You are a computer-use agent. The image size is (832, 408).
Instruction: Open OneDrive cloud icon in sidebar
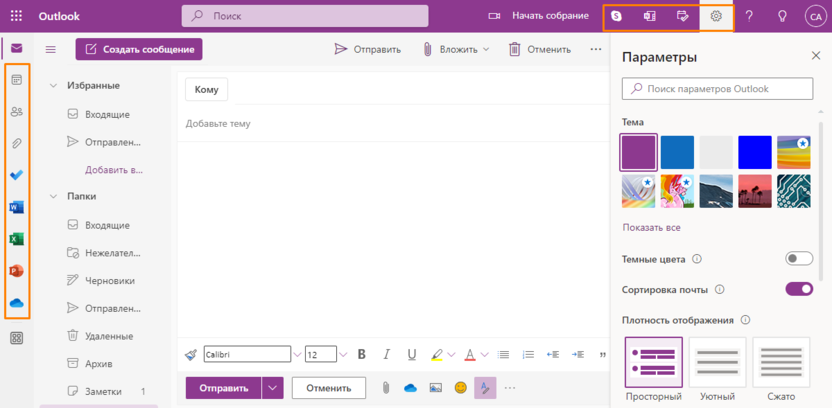click(16, 303)
